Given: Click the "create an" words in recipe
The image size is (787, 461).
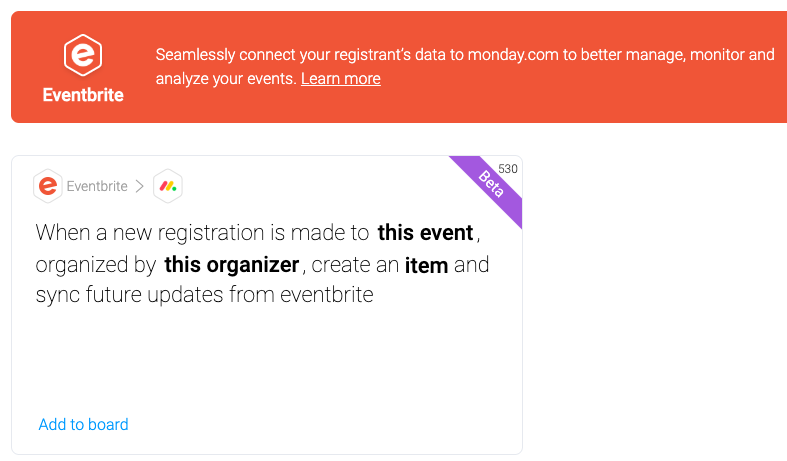Looking at the screenshot, I should (x=355, y=265).
